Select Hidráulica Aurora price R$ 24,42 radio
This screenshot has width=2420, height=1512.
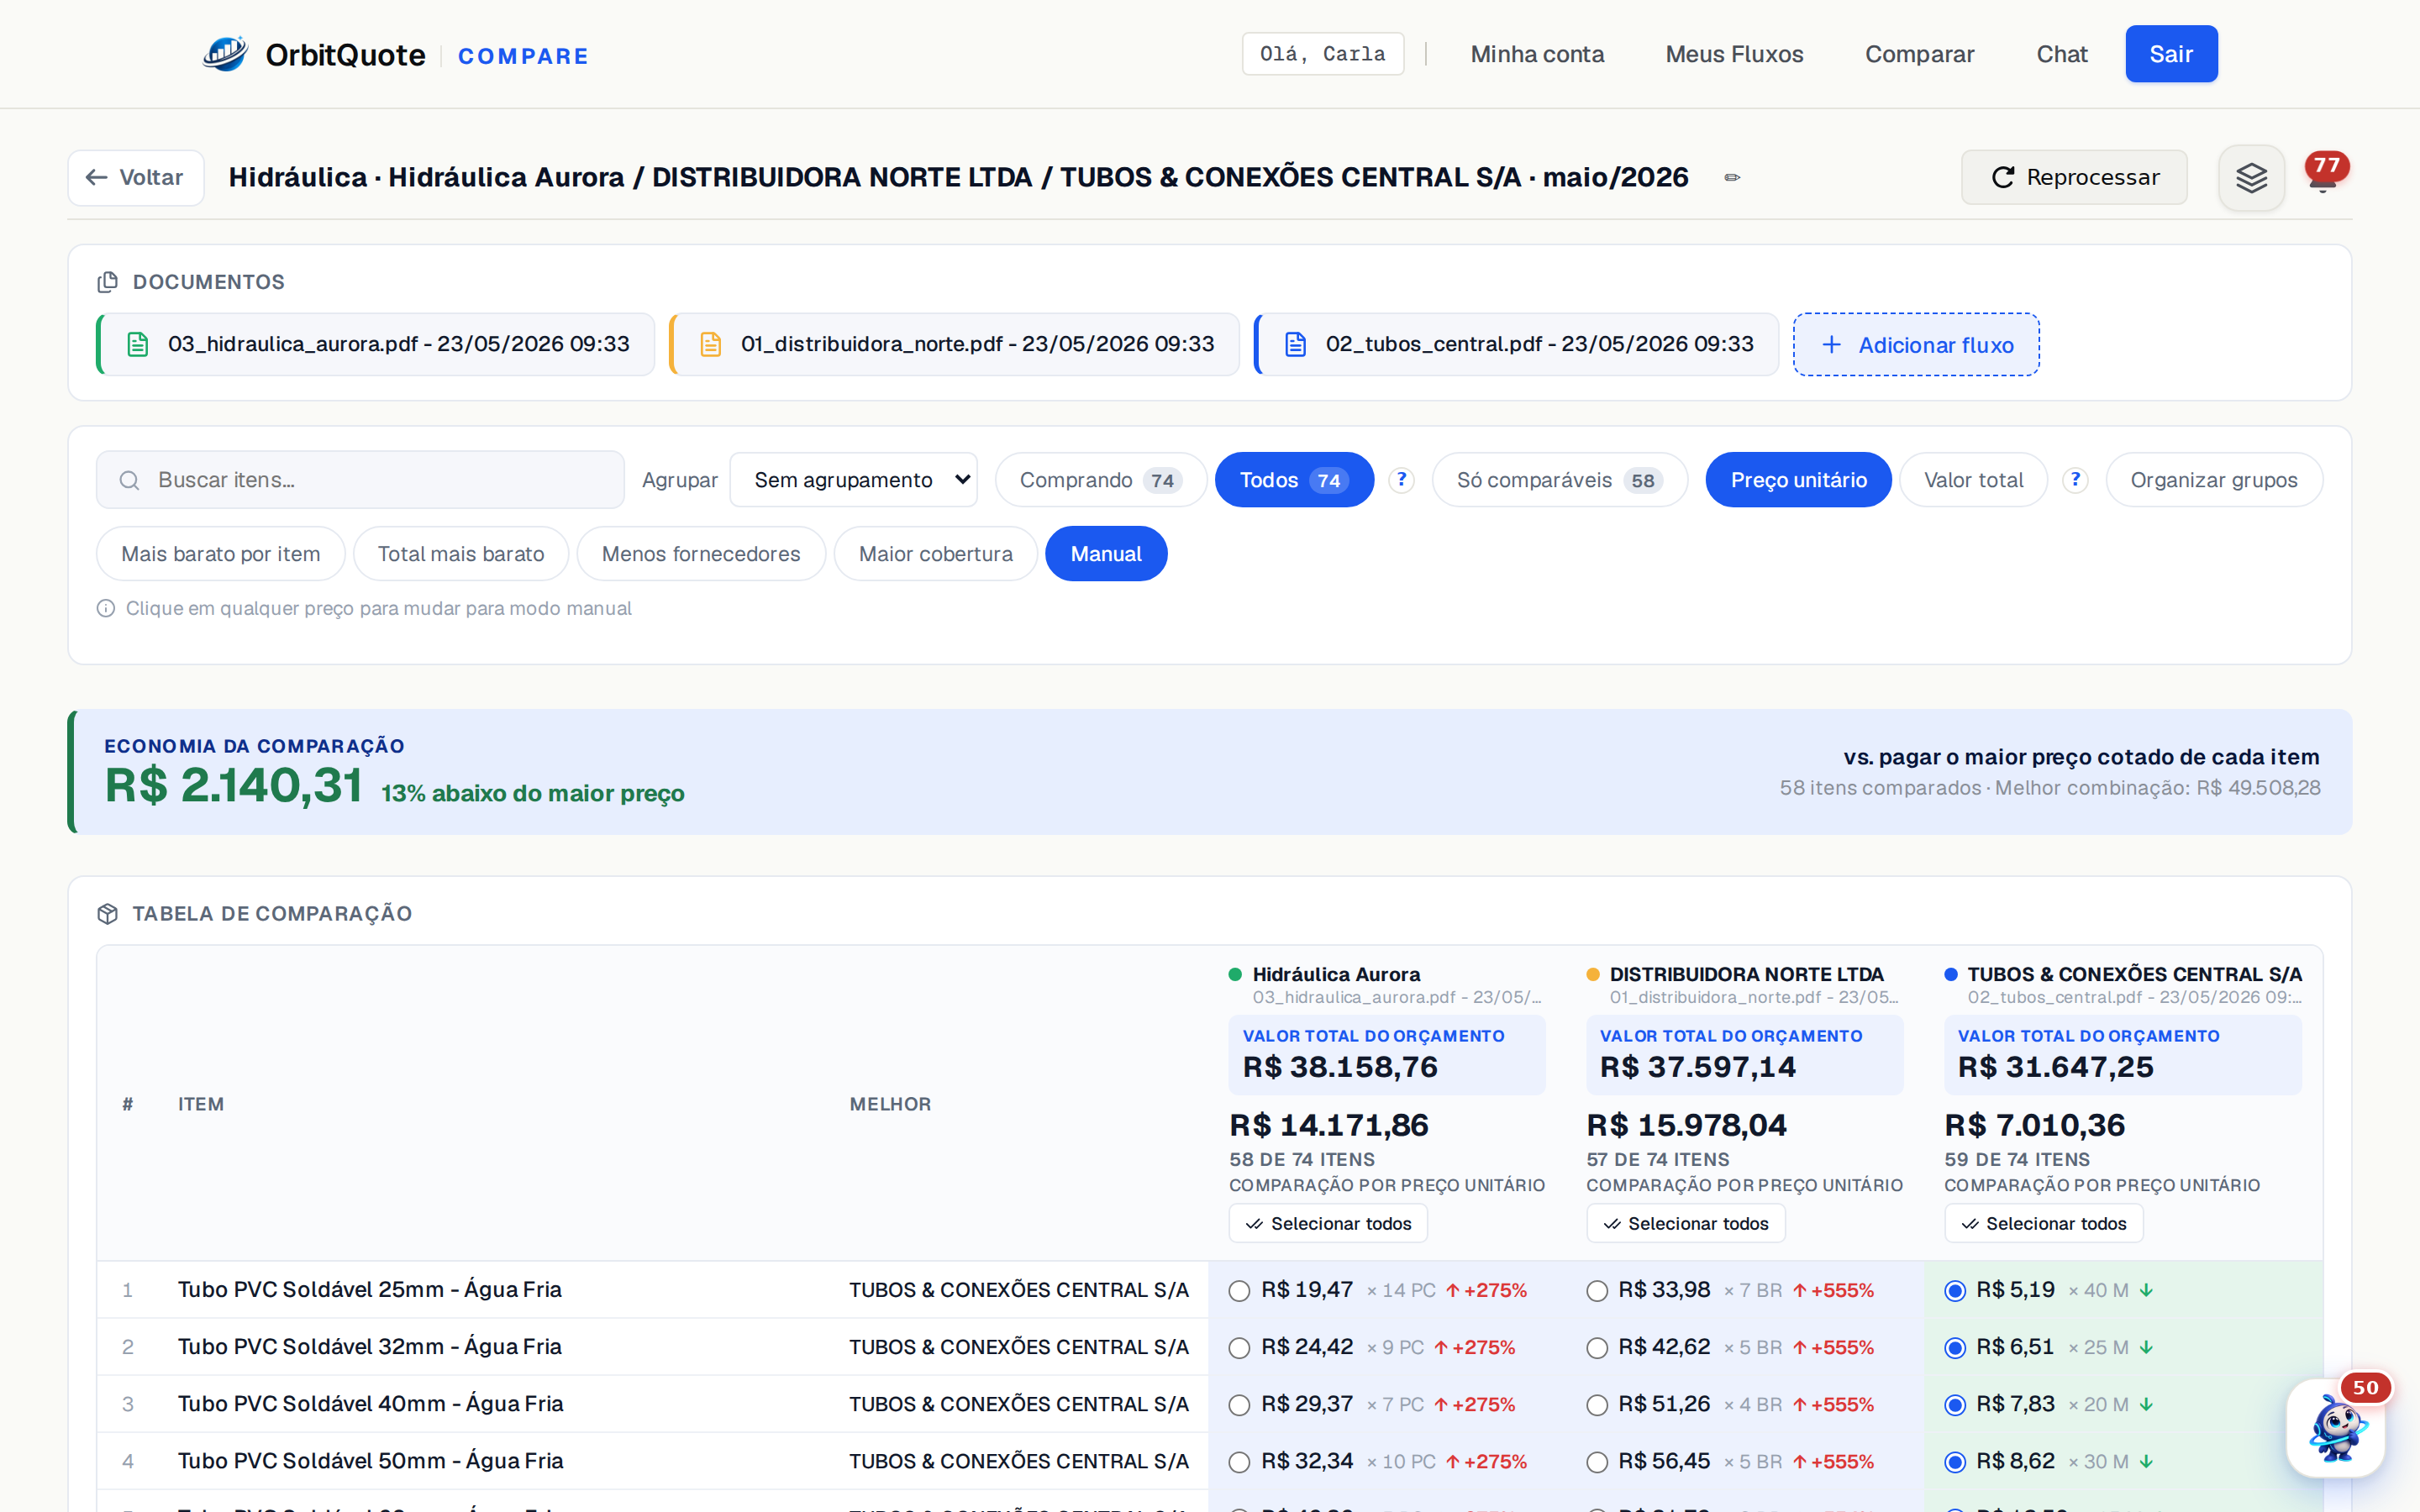pos(1240,1348)
